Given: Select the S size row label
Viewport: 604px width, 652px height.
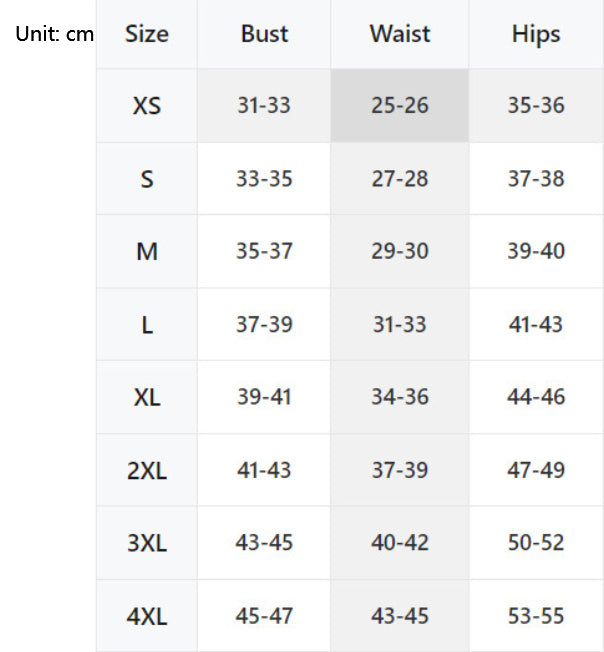Looking at the screenshot, I should [x=146, y=179].
